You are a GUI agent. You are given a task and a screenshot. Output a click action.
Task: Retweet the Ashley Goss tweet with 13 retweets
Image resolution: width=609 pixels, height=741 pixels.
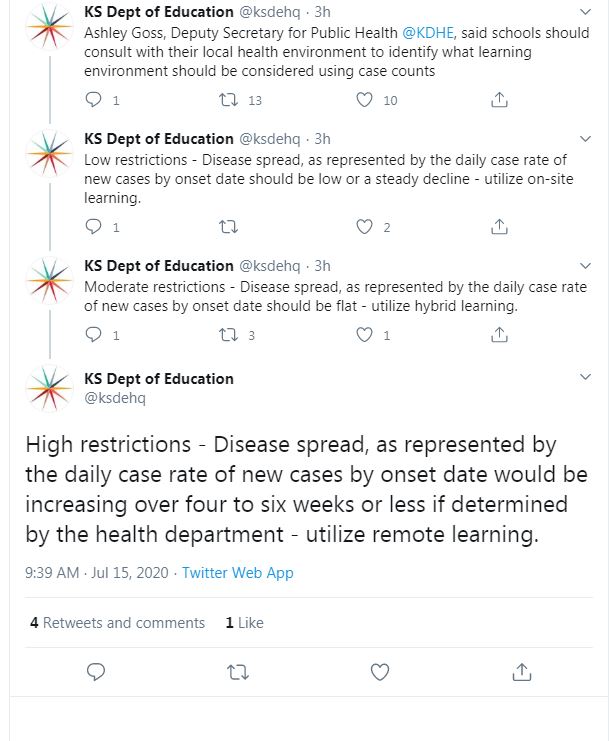[x=227, y=100]
